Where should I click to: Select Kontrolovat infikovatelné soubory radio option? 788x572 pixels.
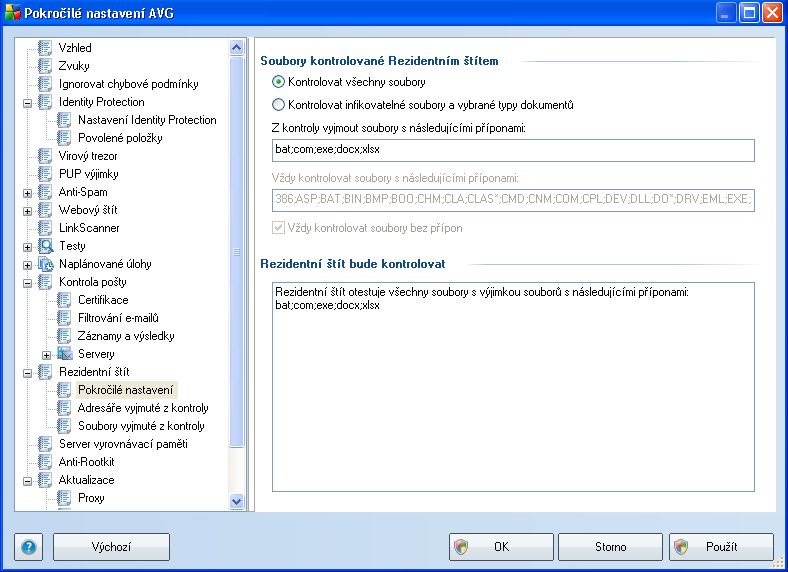click(x=278, y=105)
